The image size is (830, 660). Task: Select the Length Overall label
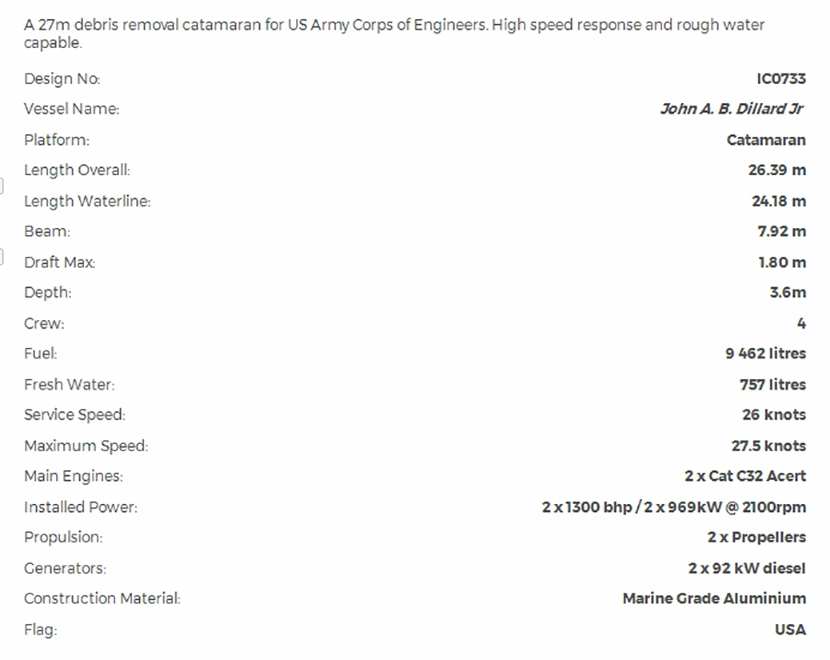click(x=77, y=170)
